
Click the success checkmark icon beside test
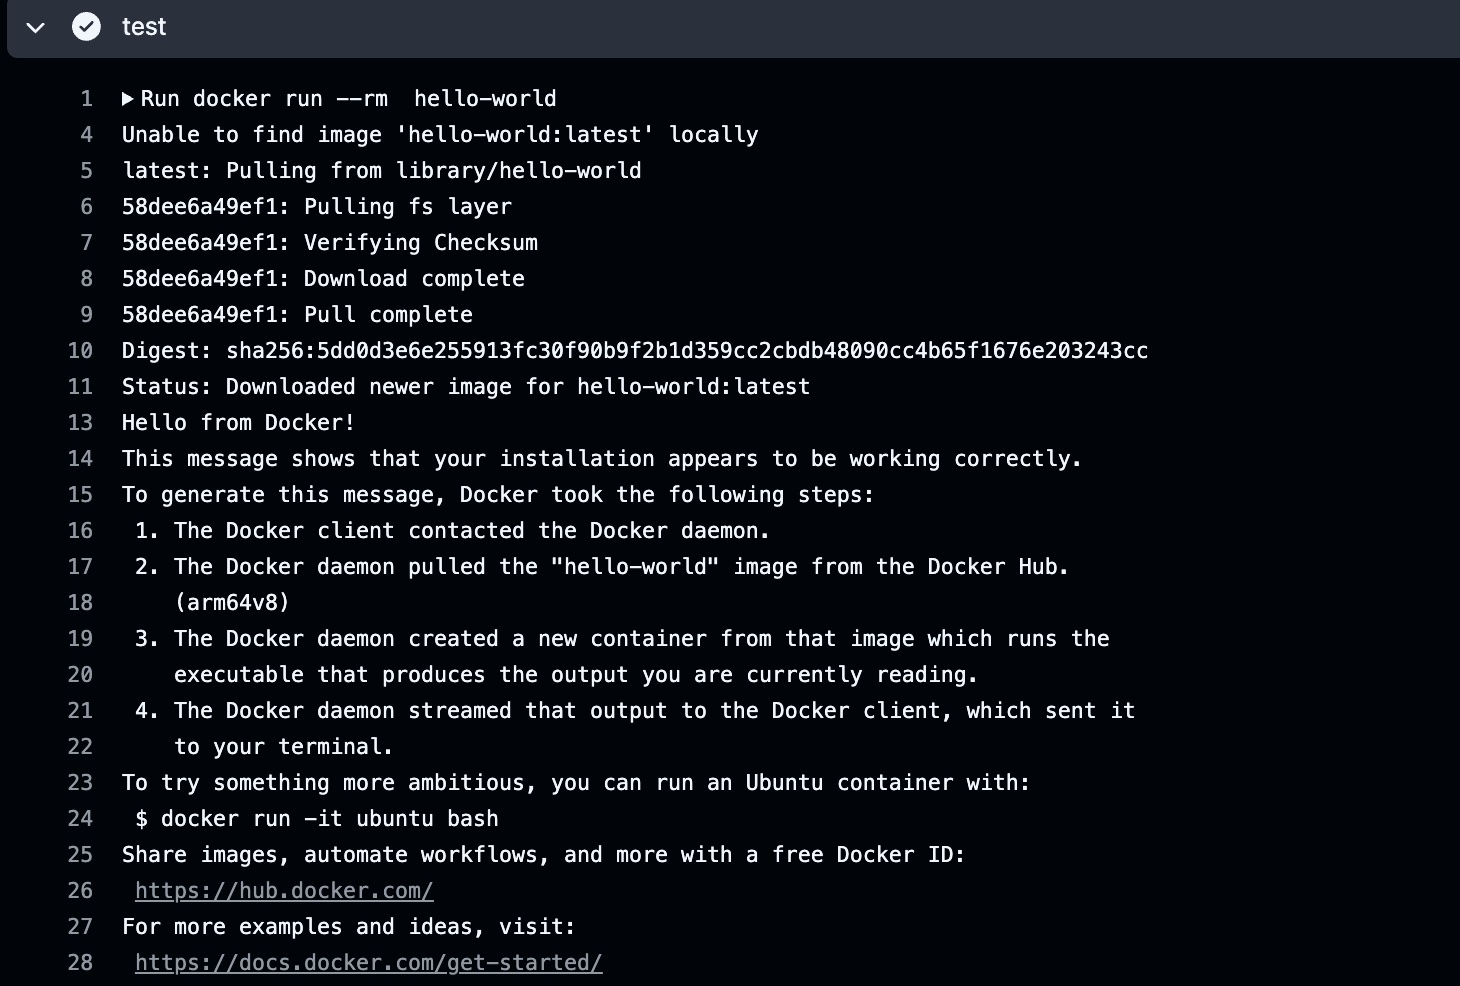(x=87, y=27)
